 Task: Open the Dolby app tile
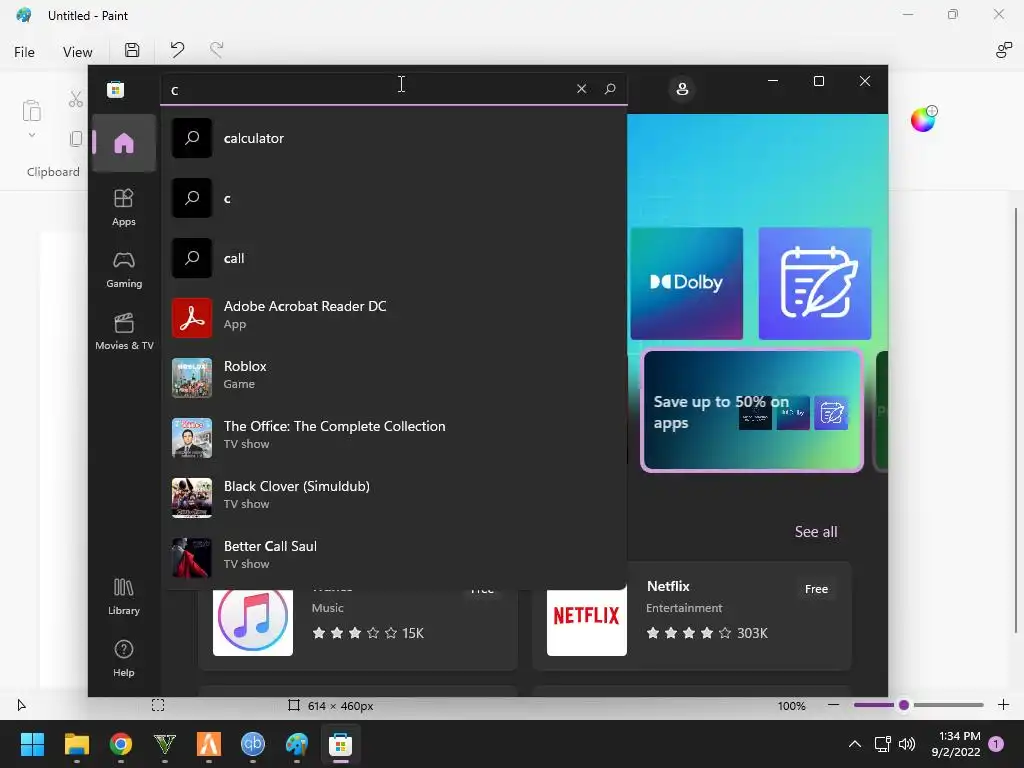686,283
